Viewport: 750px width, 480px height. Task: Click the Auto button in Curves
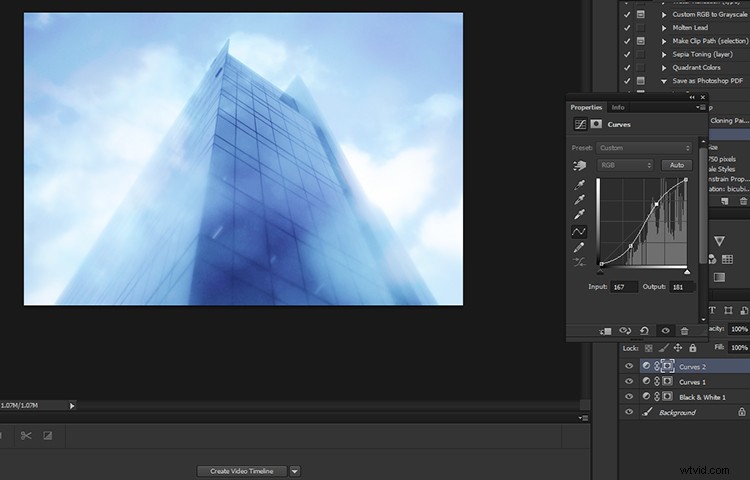pyautogui.click(x=677, y=165)
